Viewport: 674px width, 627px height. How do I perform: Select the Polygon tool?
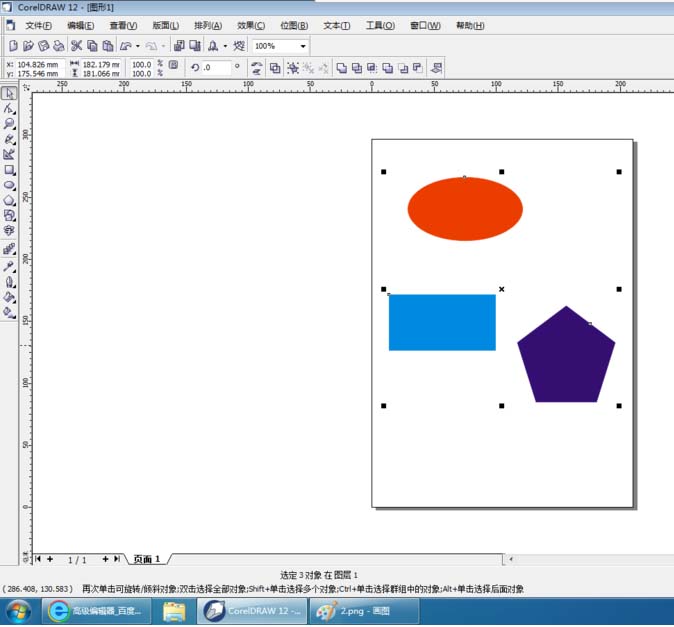point(9,200)
